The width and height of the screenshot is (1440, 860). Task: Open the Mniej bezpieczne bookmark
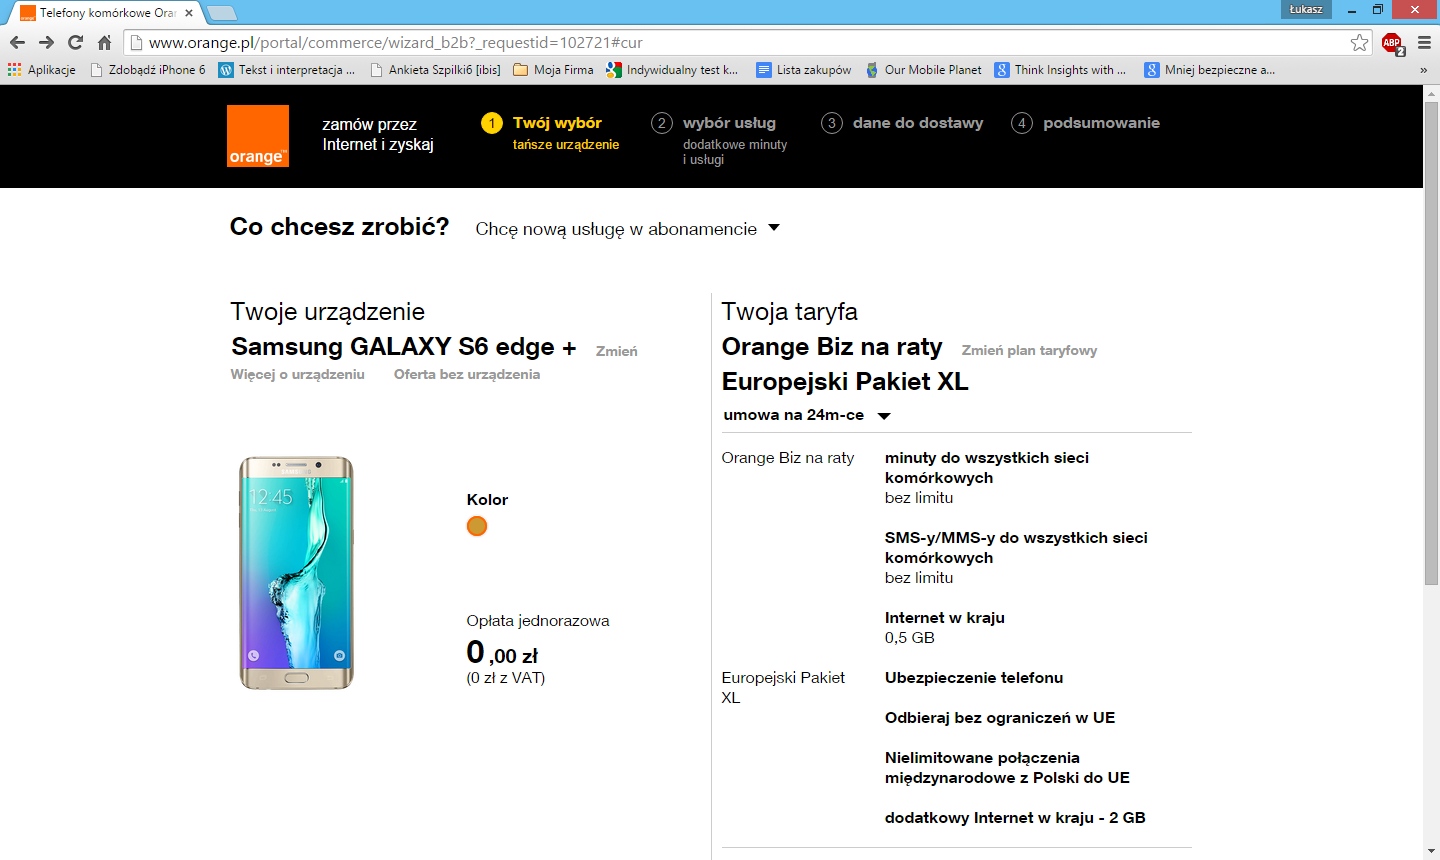1210,70
